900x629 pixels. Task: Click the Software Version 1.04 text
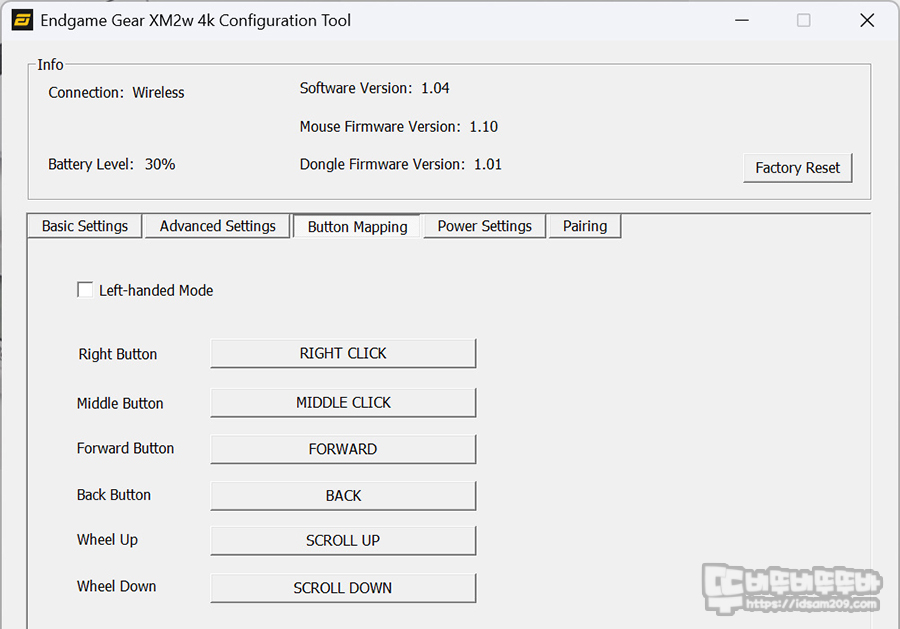(x=374, y=88)
